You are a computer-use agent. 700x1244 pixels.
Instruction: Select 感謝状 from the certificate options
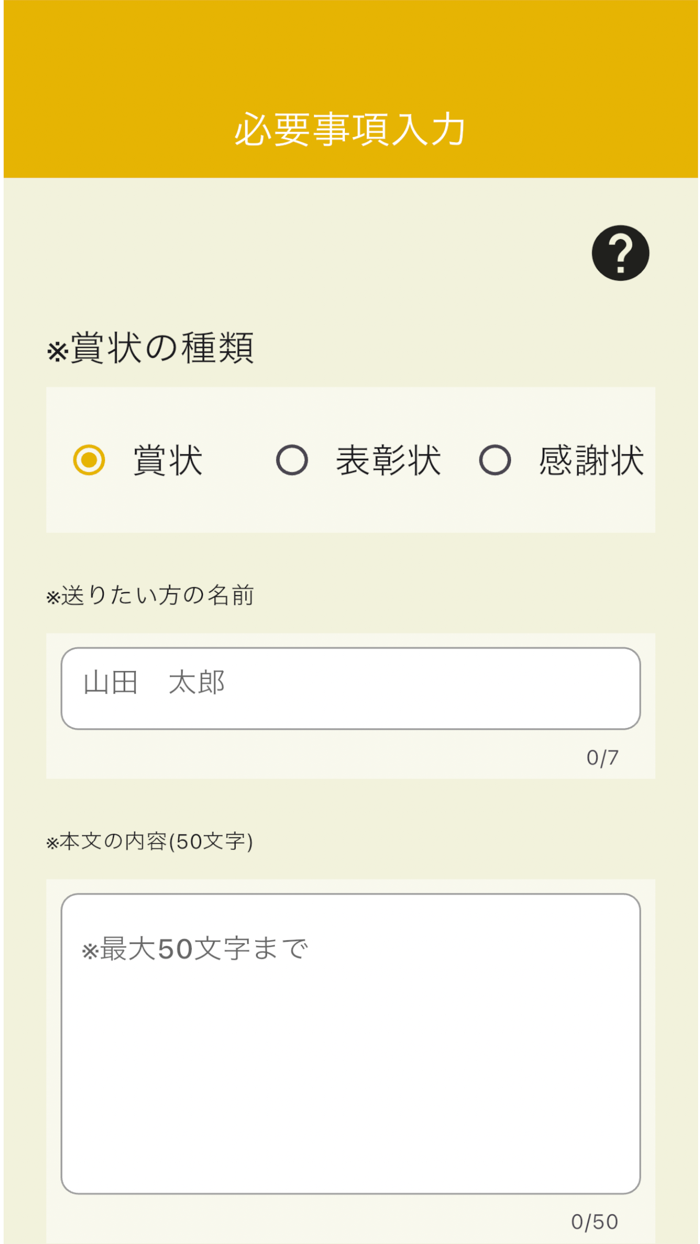[495, 461]
